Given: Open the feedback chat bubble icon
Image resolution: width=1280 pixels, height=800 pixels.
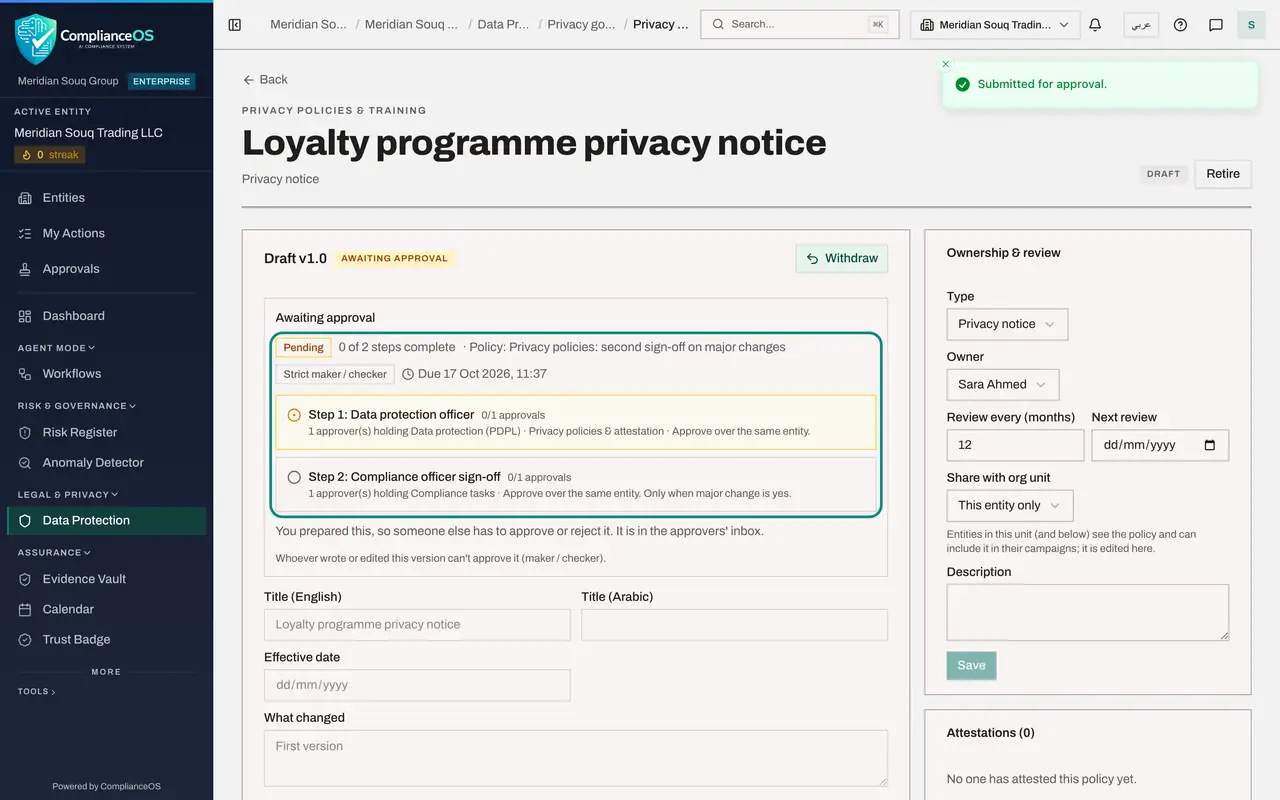Looking at the screenshot, I should [1216, 25].
